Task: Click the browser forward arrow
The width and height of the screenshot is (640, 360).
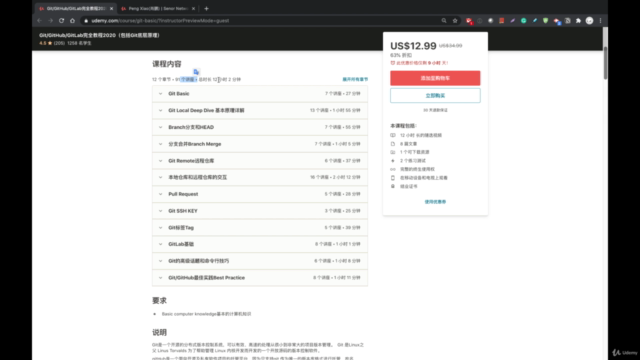Action: point(51,20)
